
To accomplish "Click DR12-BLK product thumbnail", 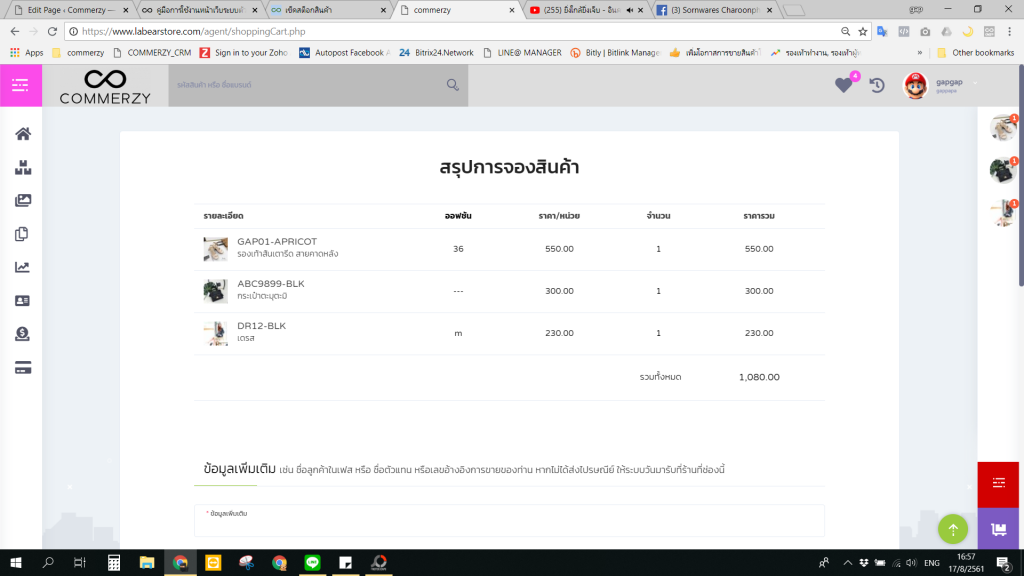I will (x=216, y=333).
